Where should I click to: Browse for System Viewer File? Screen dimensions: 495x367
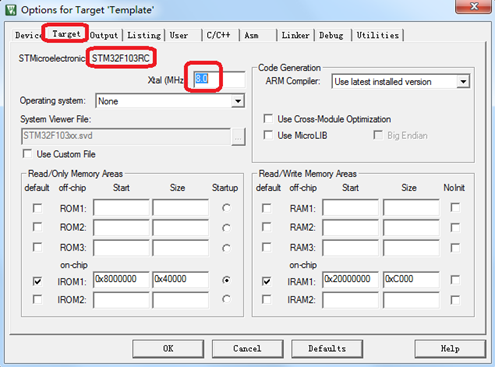pyautogui.click(x=238, y=137)
